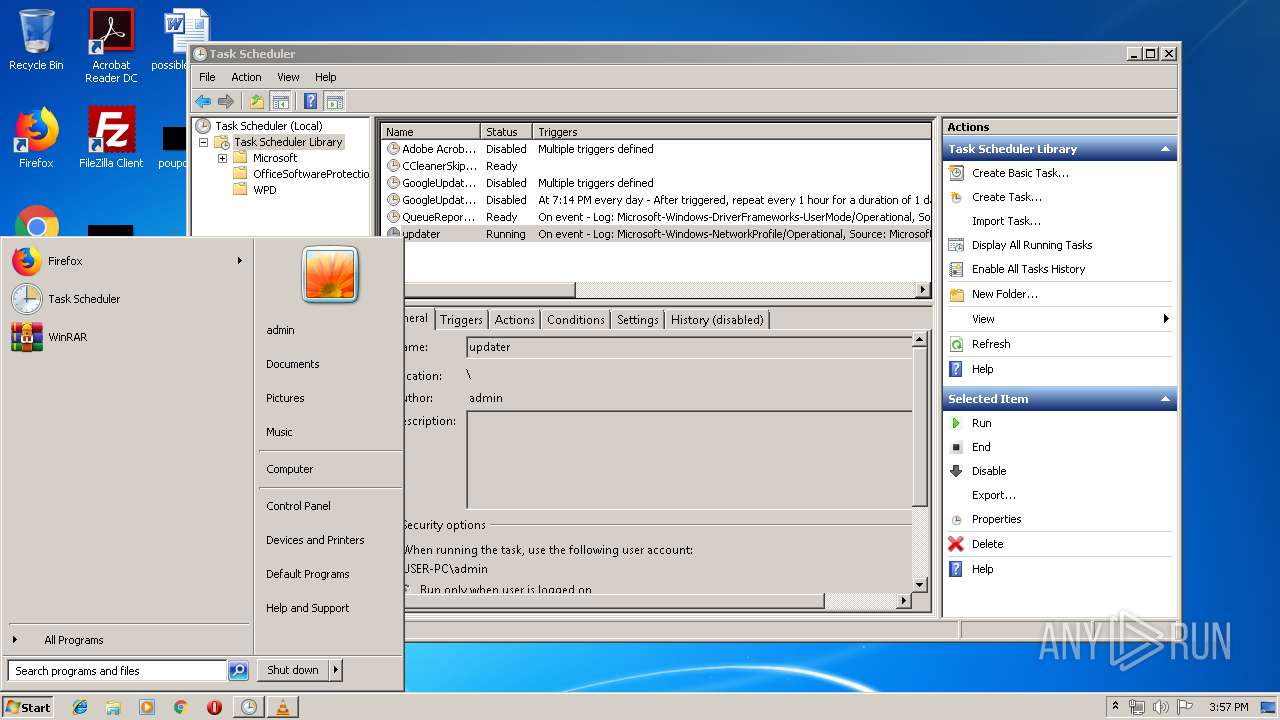Click the Start button
Image resolution: width=1280 pixels, height=720 pixels.
coord(28,707)
